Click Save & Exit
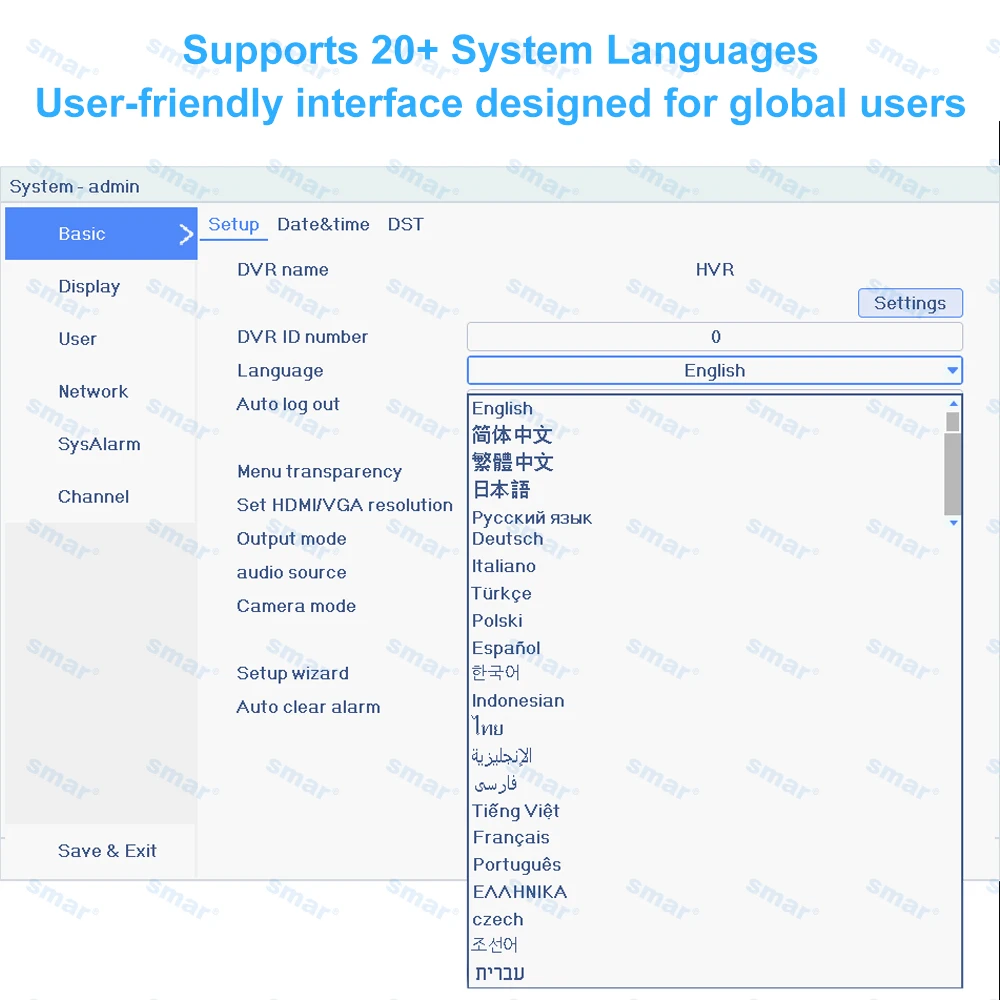Image resolution: width=1000 pixels, height=1000 pixels. point(107,851)
